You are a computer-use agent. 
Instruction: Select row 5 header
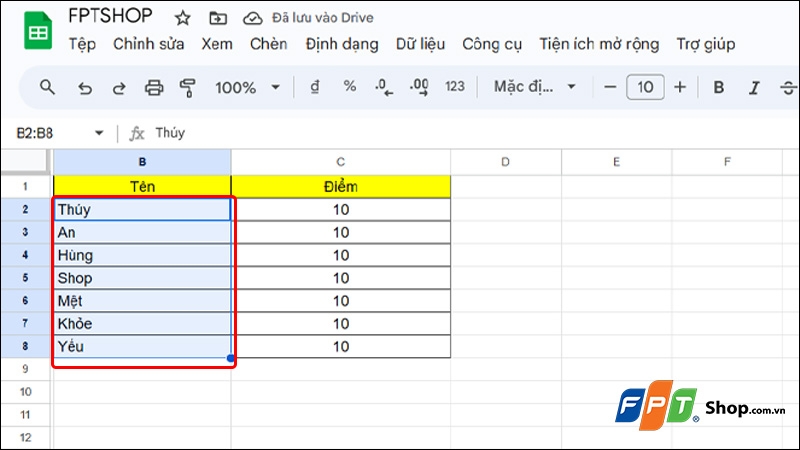click(x=25, y=278)
